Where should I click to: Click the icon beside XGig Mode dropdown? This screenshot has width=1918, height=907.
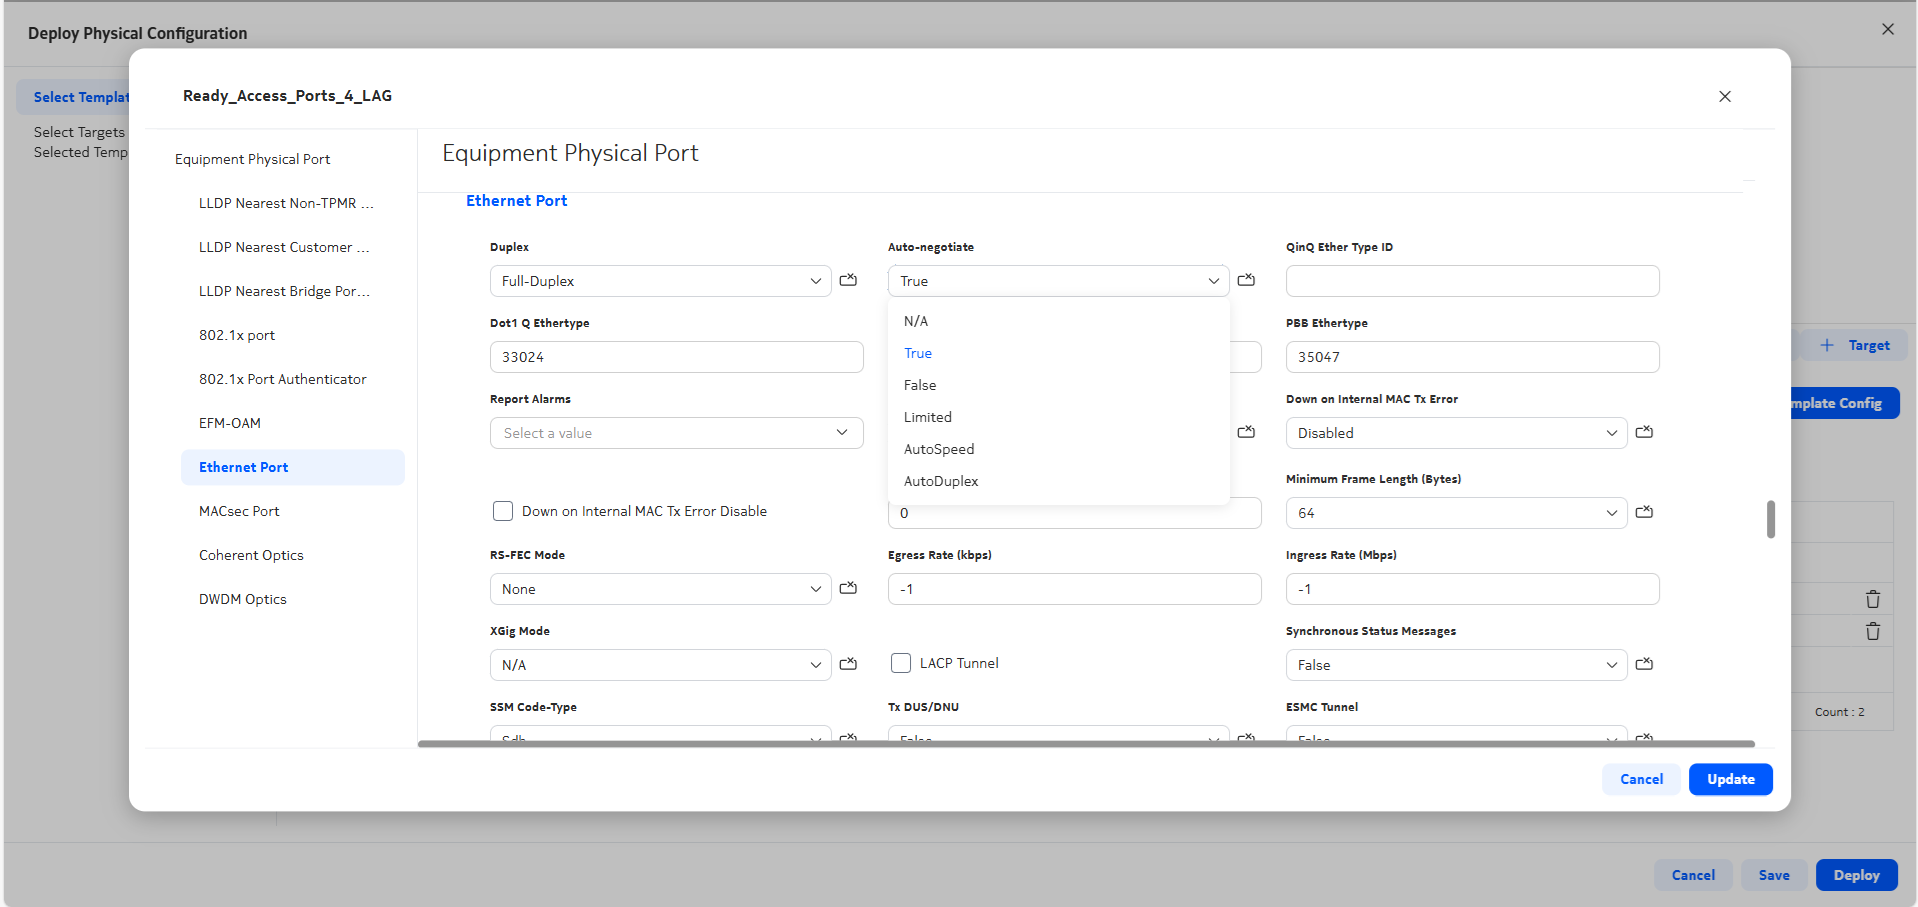pyautogui.click(x=848, y=664)
